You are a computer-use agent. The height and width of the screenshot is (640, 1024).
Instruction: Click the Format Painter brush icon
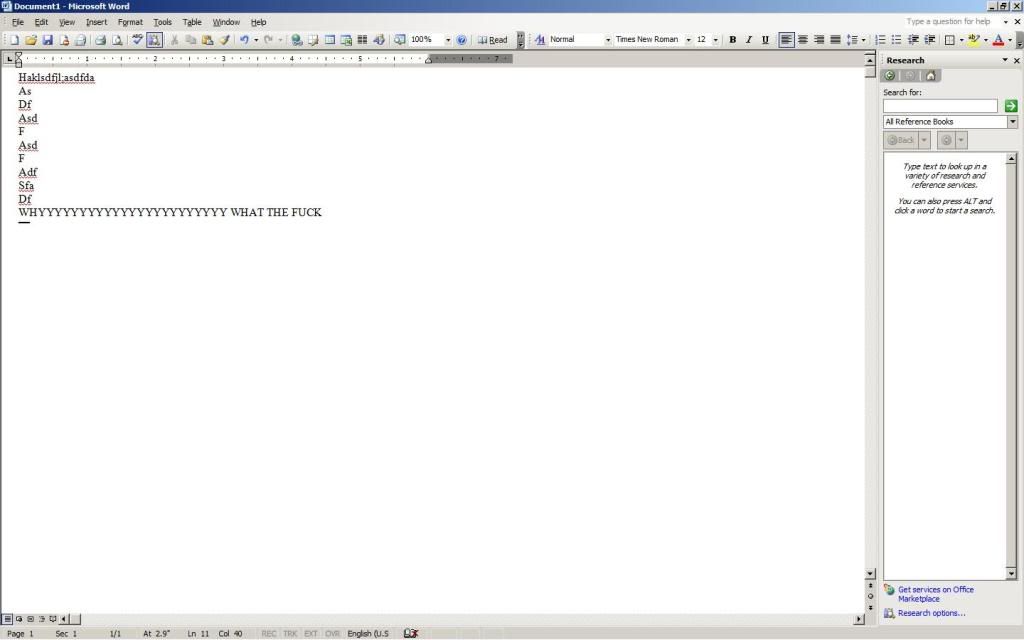(x=224, y=40)
